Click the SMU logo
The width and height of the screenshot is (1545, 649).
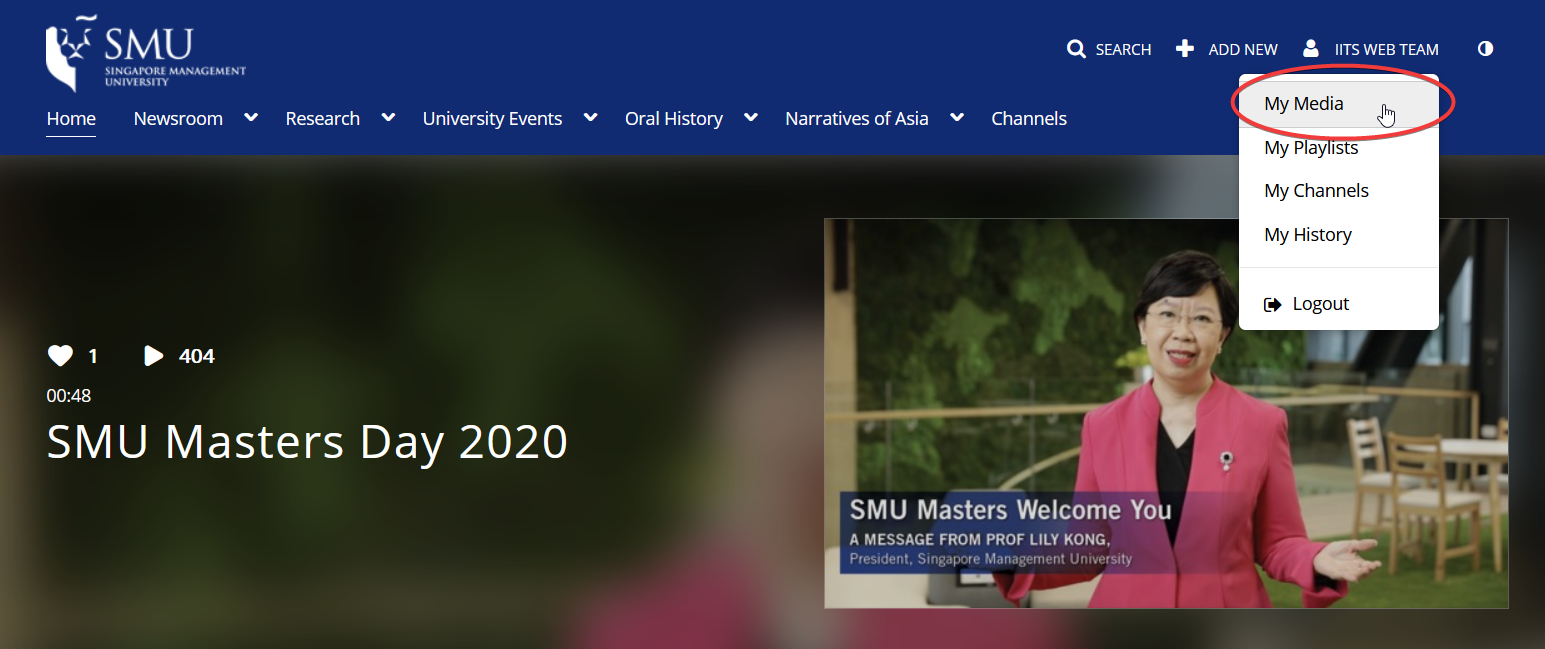145,55
